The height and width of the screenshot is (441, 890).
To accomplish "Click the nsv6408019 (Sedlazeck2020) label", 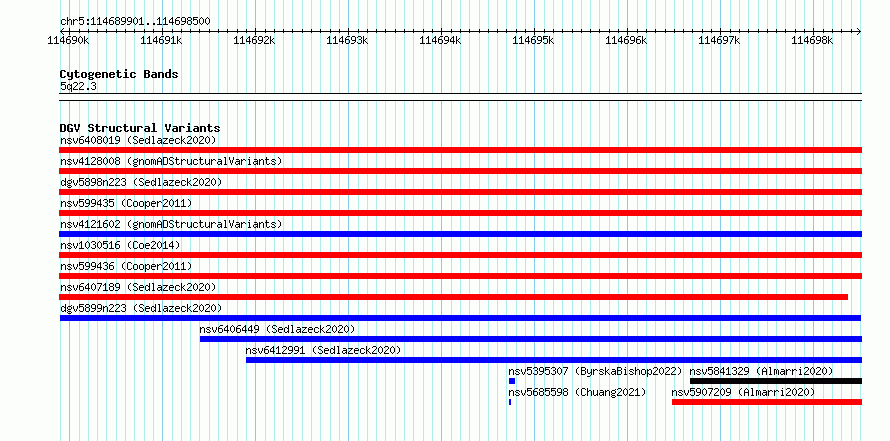I will 138,140.
